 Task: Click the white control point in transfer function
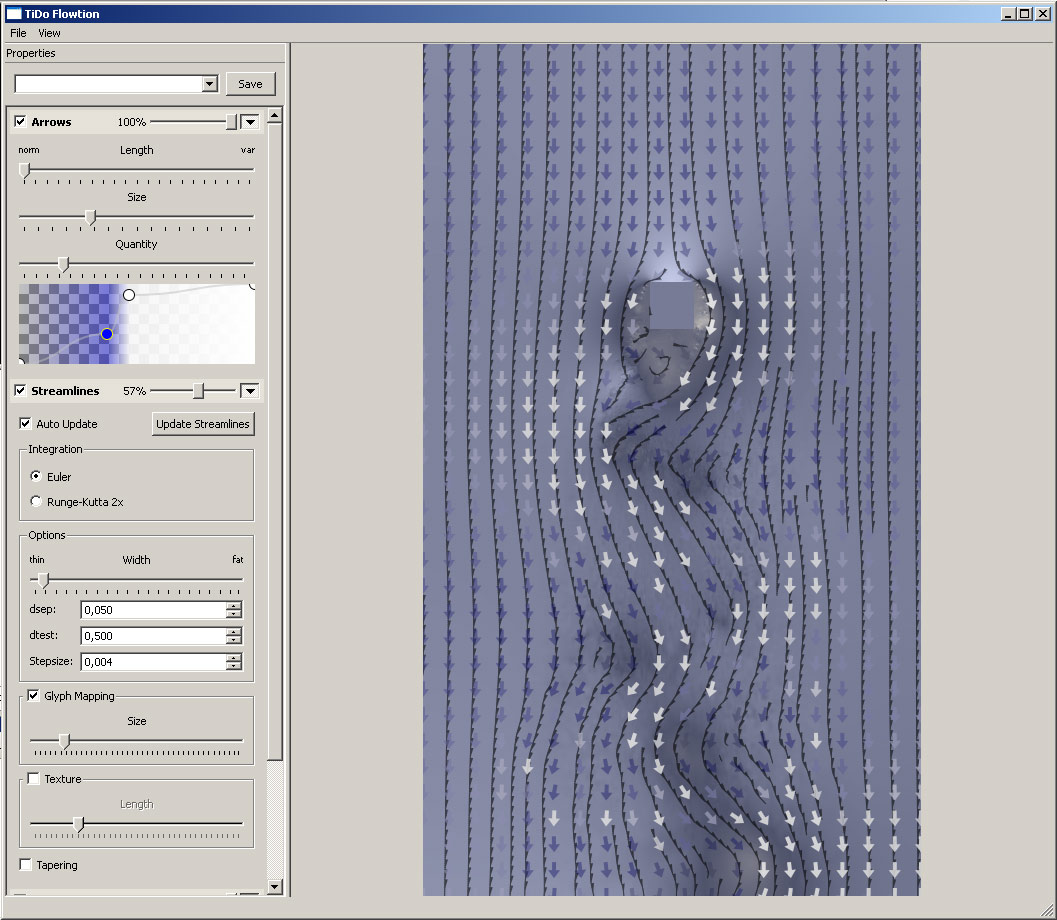tap(128, 295)
